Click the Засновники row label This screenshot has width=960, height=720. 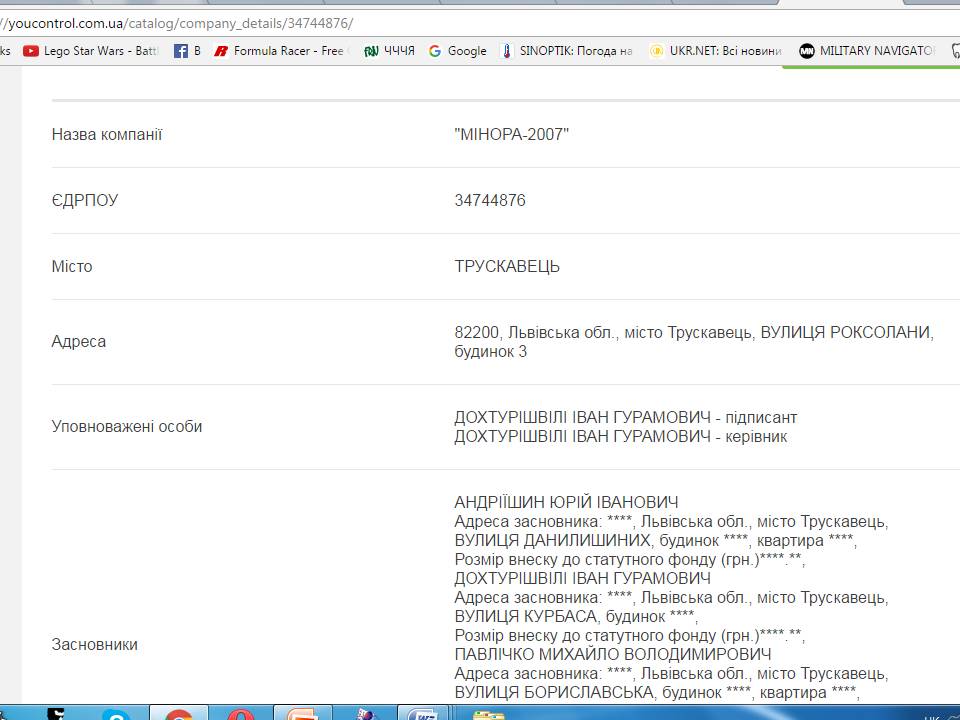tap(95, 645)
